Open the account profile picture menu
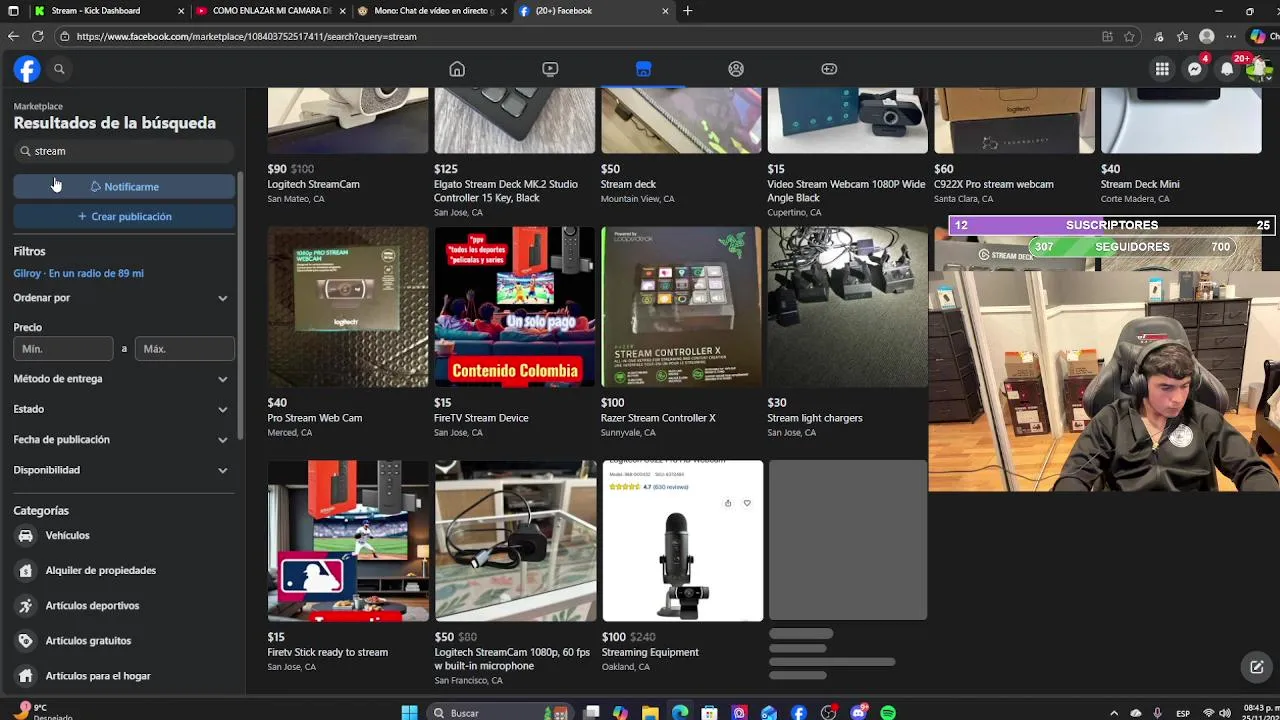Viewport: 1280px width, 720px height. [1258, 69]
